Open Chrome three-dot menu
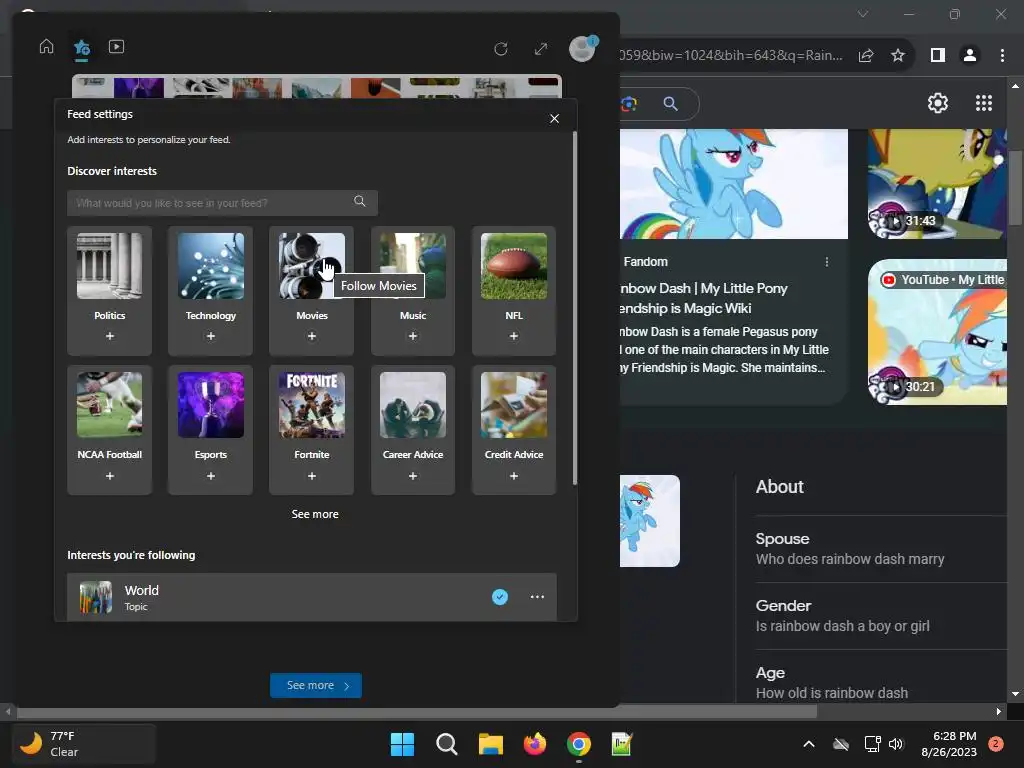The height and width of the screenshot is (768, 1024). [x=1002, y=56]
